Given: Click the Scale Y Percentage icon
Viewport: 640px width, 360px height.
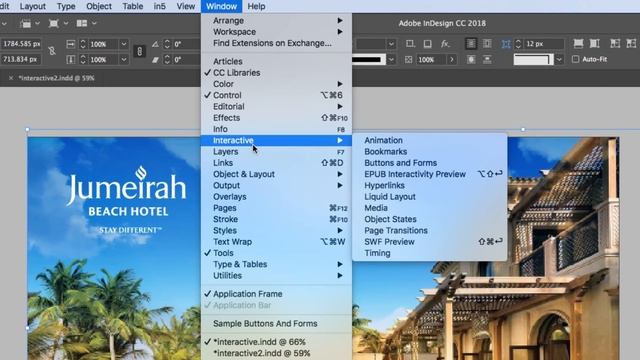Looking at the screenshot, I should (x=71, y=60).
